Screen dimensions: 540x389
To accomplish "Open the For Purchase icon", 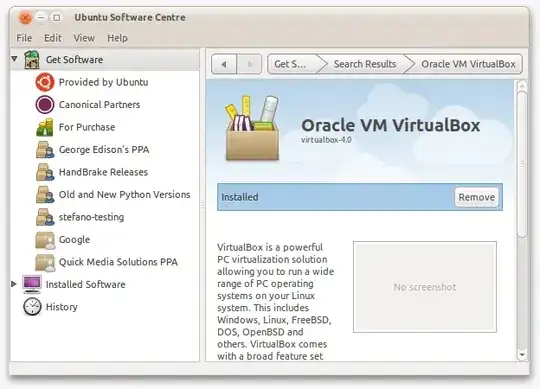I will 45,127.
